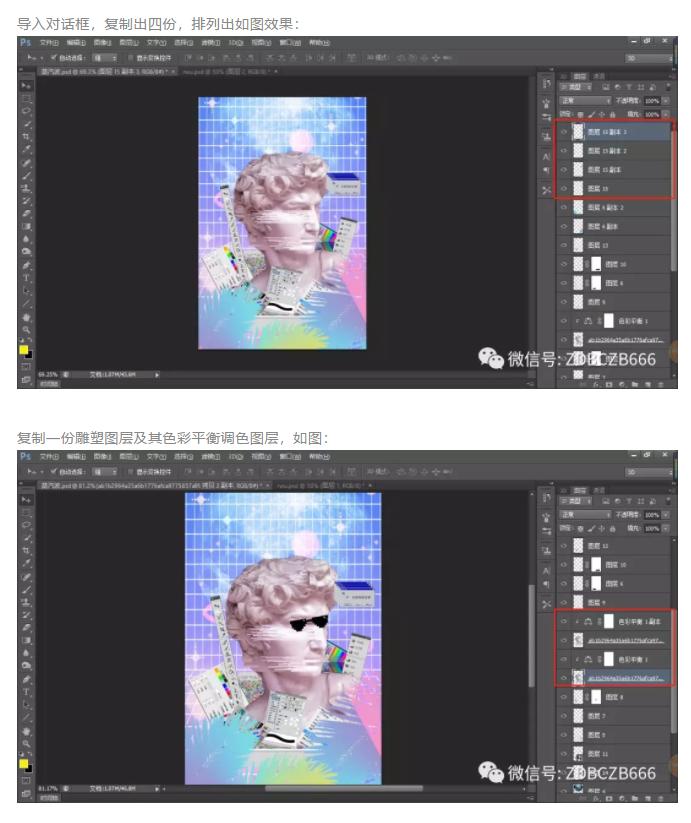Select layer 图层 11 in lower layers panel
The height and width of the screenshot is (823, 691).
click(613, 754)
